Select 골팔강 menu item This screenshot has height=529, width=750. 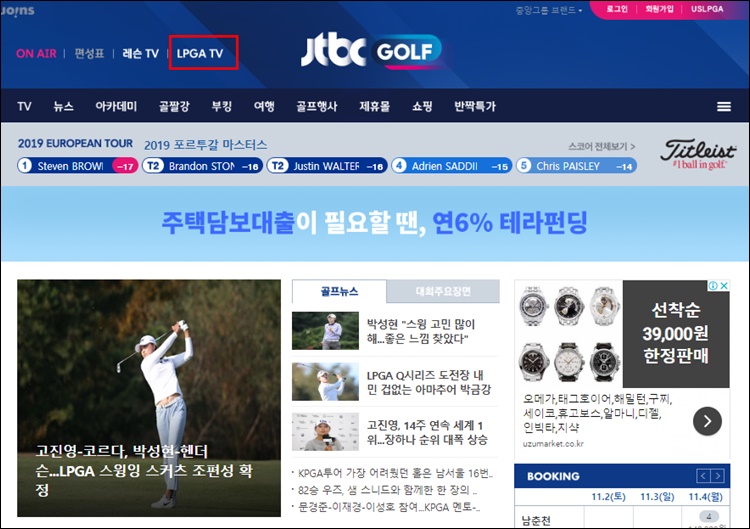[x=174, y=106]
